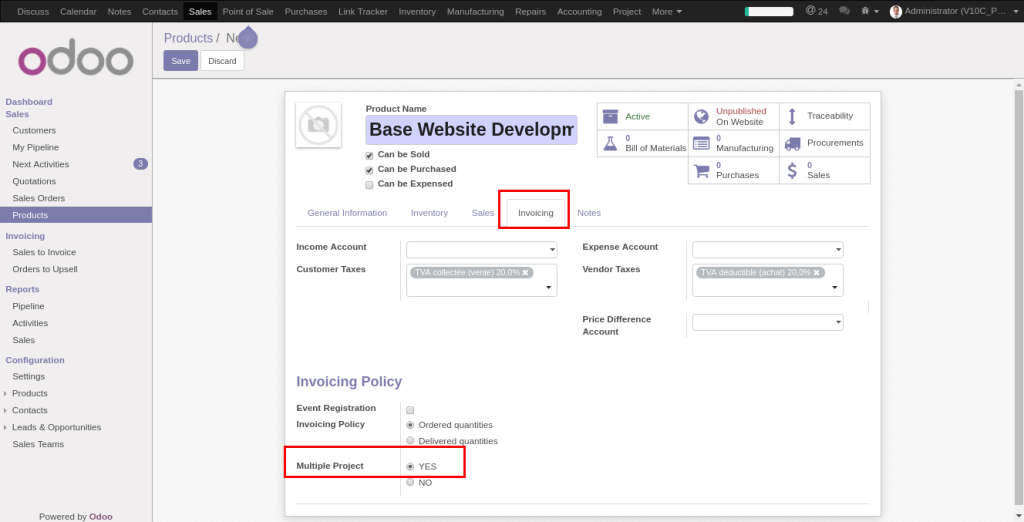Open Traceability arrows icon button
This screenshot has width=1024, height=522.
click(792, 116)
